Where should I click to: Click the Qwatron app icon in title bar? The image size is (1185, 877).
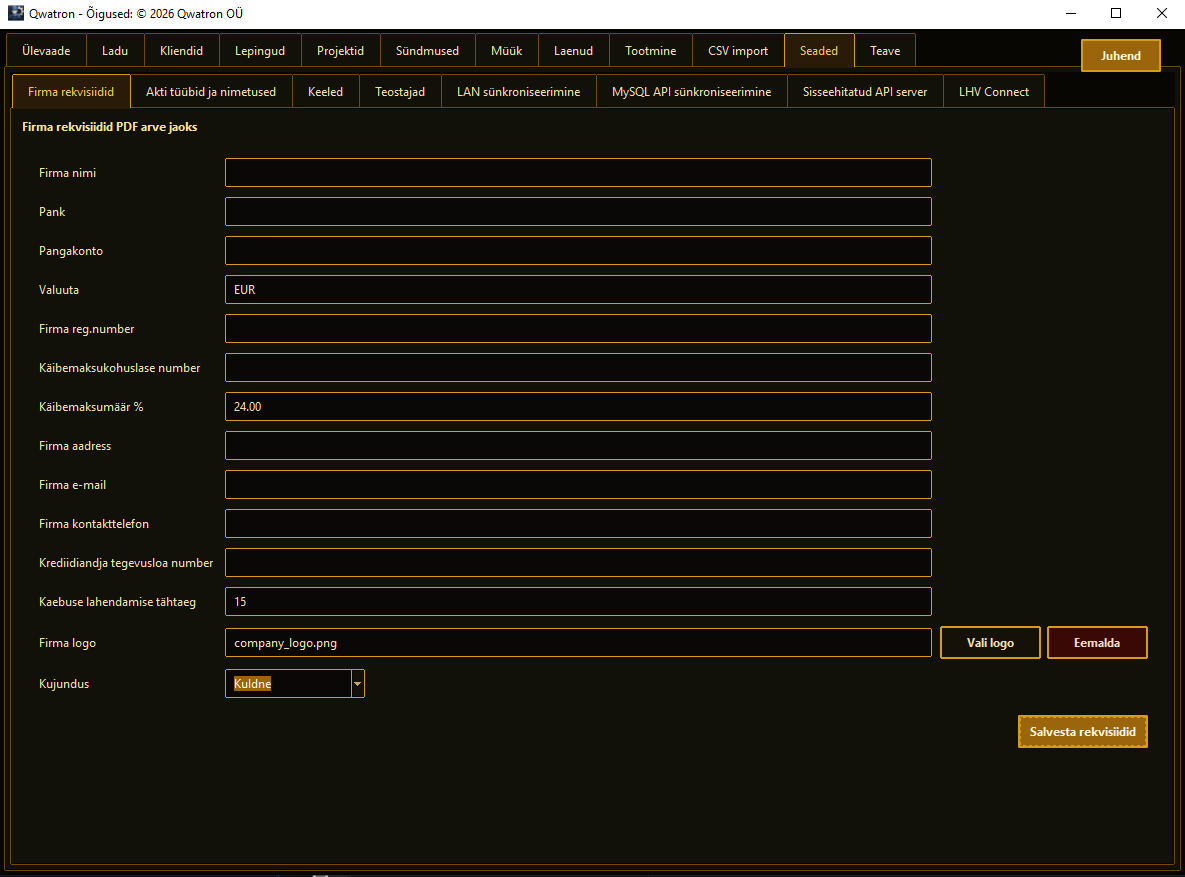pos(15,13)
